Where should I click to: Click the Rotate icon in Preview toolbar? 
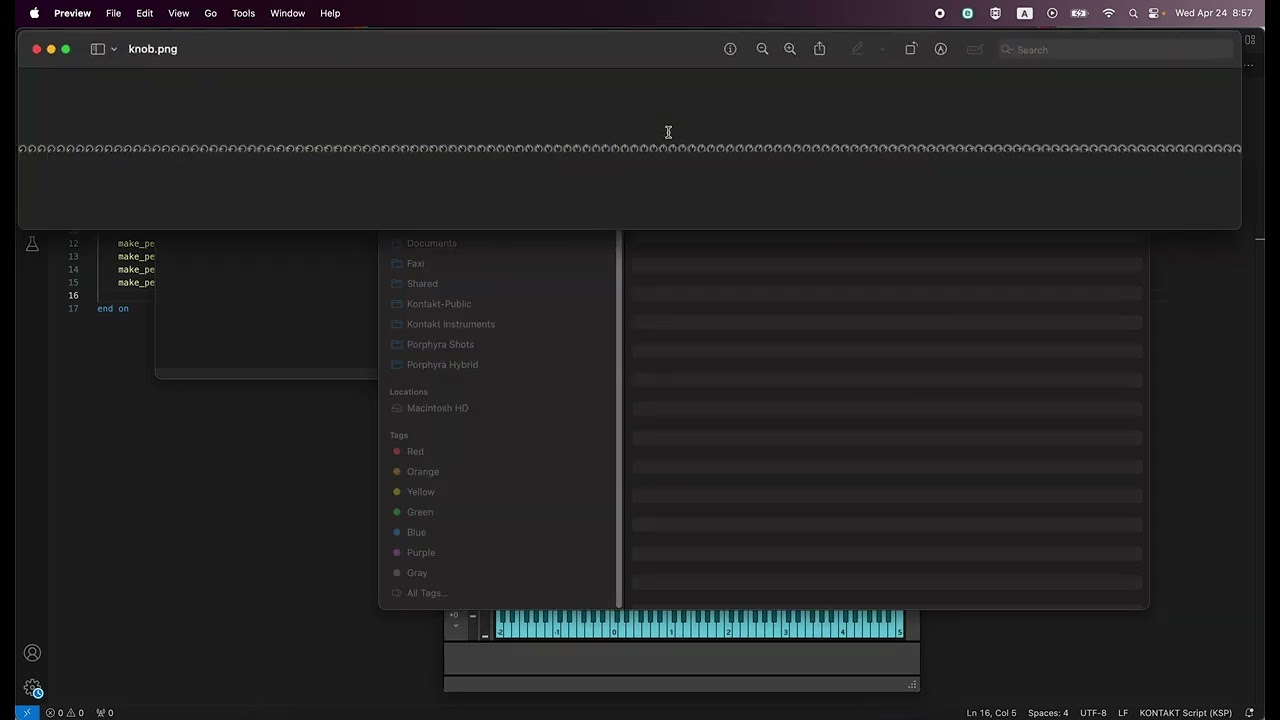pyautogui.click(x=910, y=49)
